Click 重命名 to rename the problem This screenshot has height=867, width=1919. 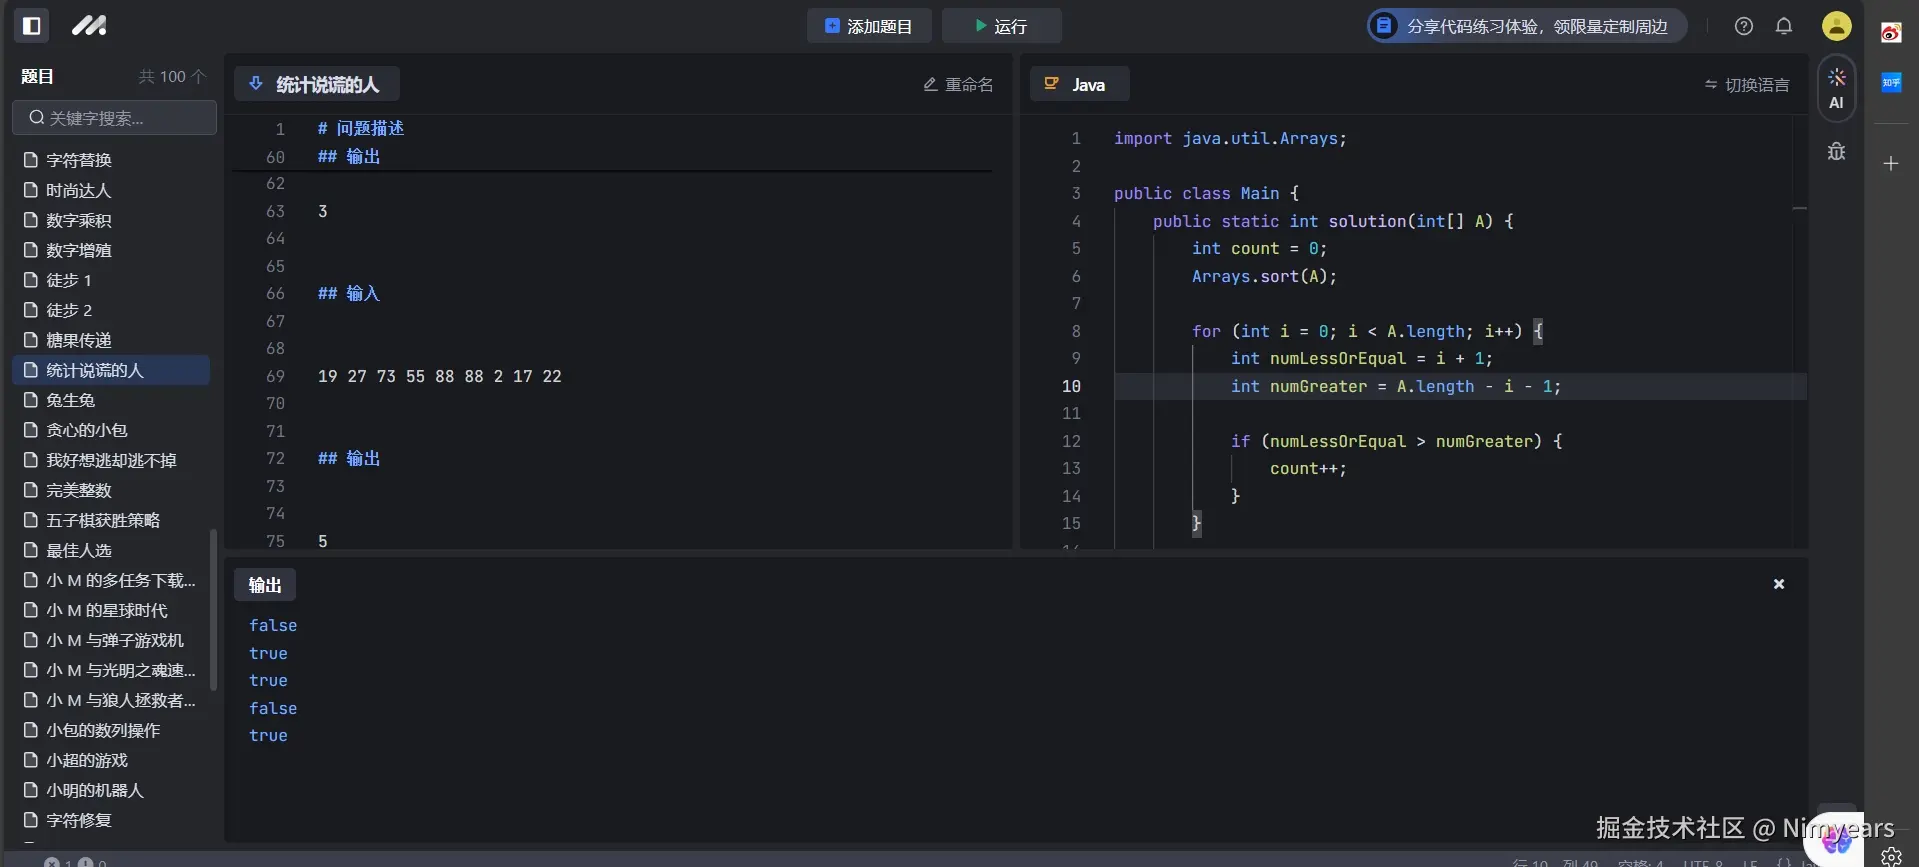958,85
